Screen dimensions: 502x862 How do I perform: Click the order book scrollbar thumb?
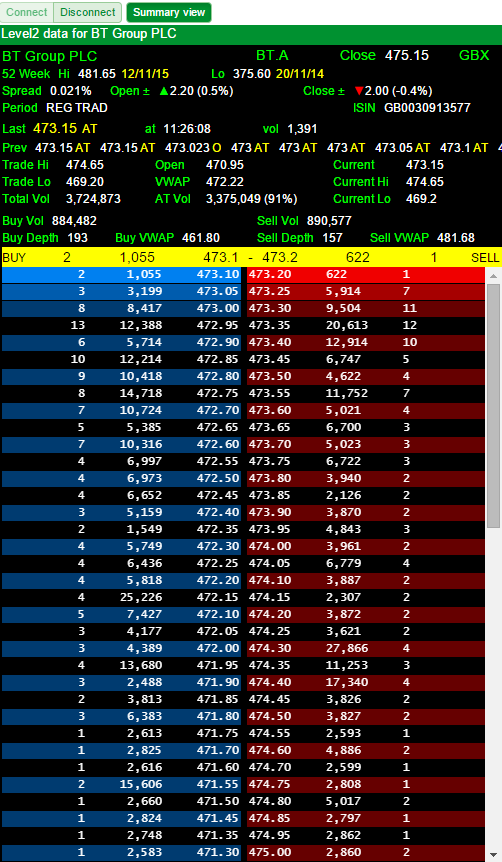click(493, 406)
